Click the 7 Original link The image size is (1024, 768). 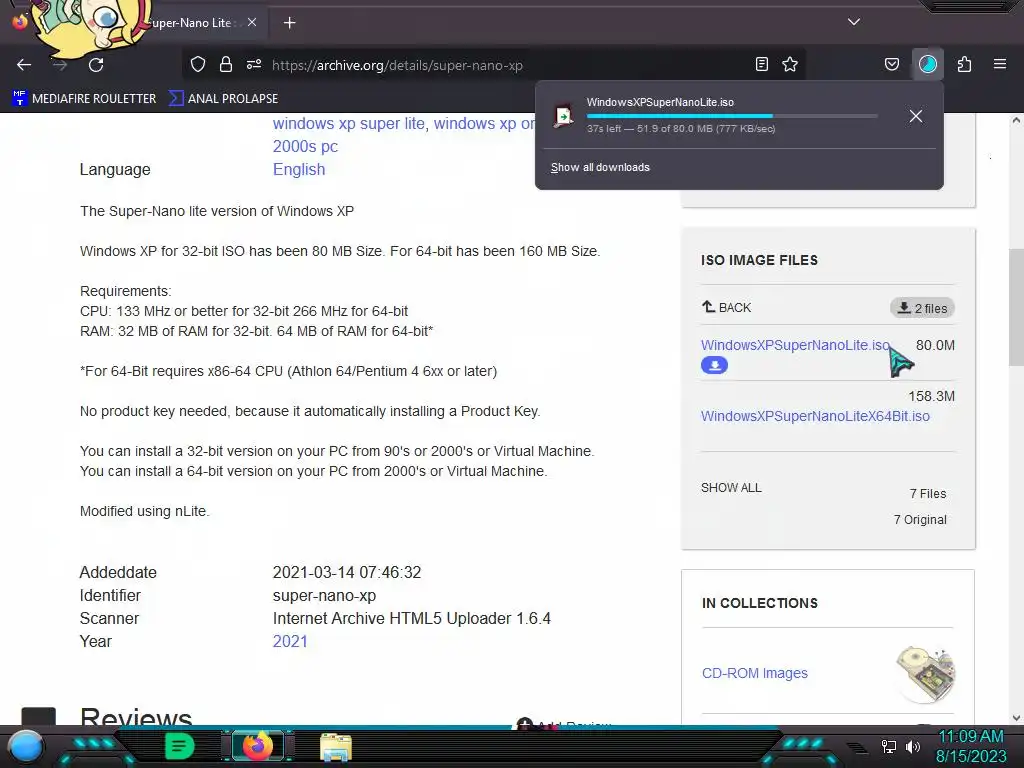pos(920,520)
